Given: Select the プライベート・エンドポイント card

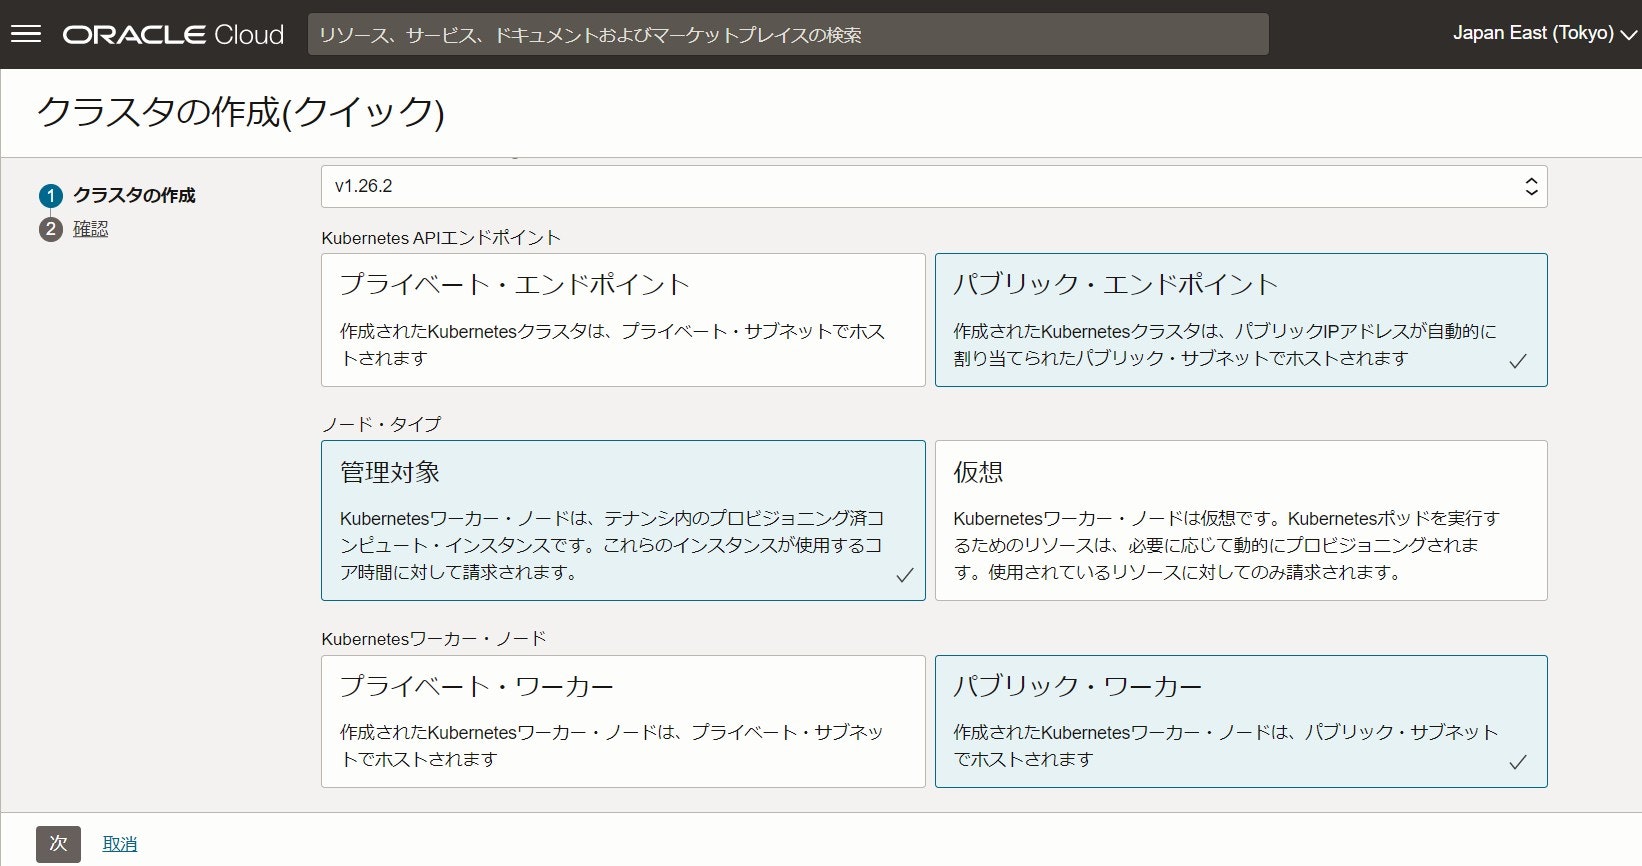Looking at the screenshot, I should coord(623,320).
